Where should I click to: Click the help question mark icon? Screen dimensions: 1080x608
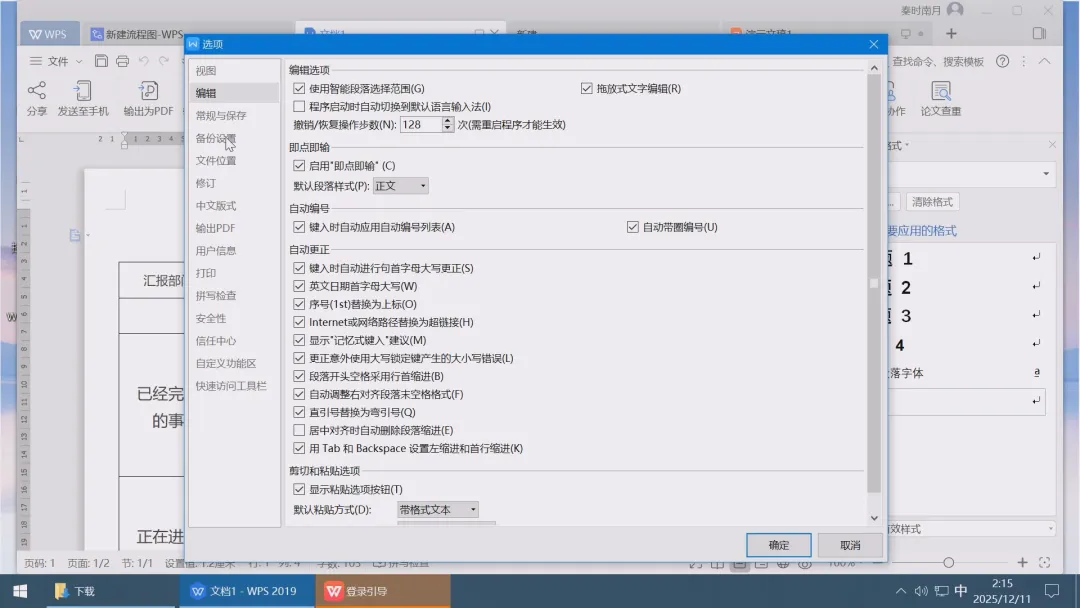(x=1002, y=61)
